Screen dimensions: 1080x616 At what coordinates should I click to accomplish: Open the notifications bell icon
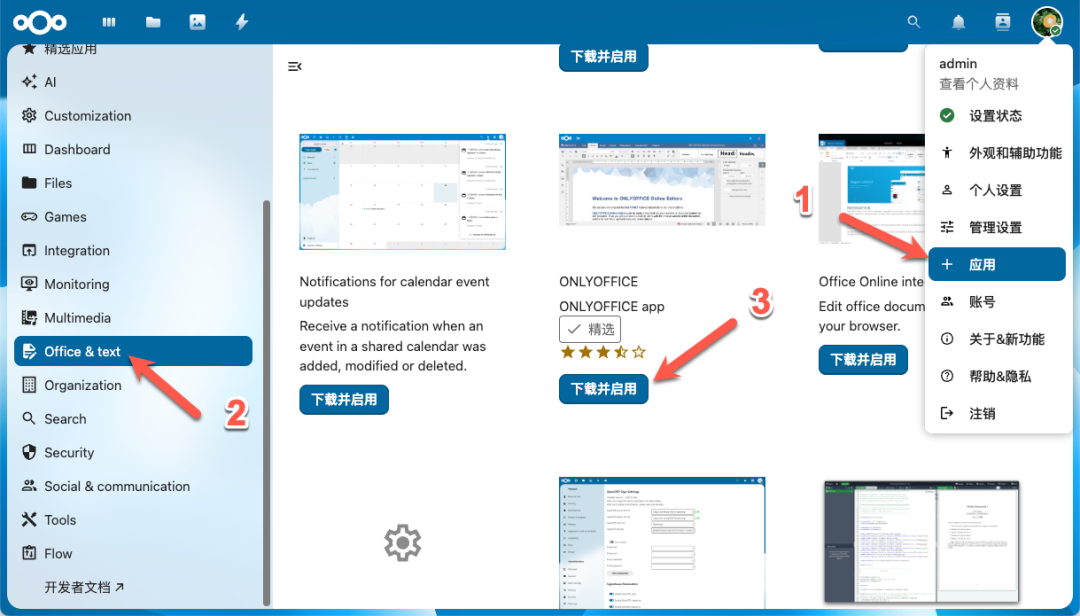pos(958,21)
